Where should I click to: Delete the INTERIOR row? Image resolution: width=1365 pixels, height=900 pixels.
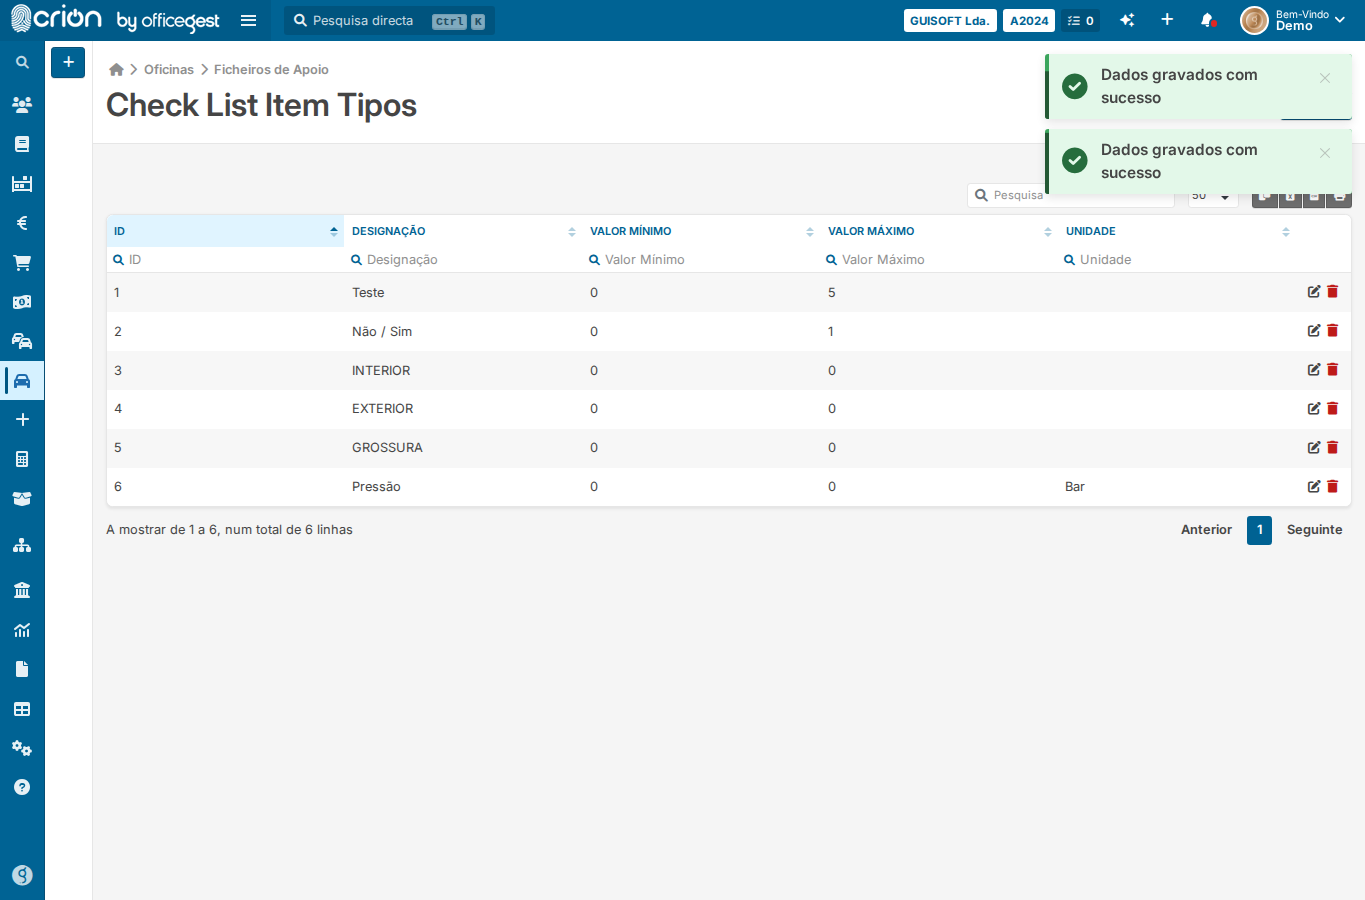coord(1332,370)
